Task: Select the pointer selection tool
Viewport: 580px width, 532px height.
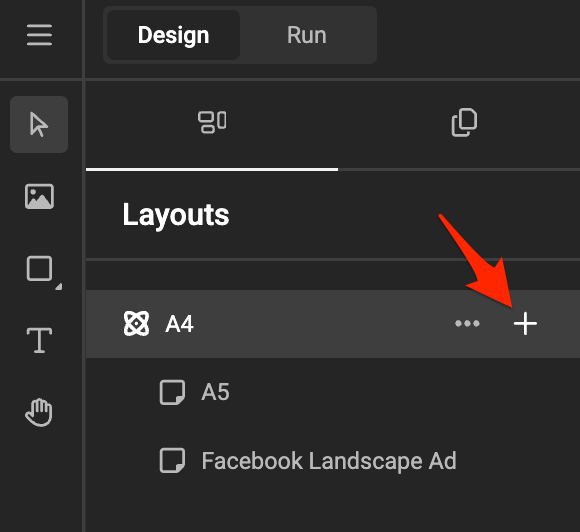Action: pos(39,125)
